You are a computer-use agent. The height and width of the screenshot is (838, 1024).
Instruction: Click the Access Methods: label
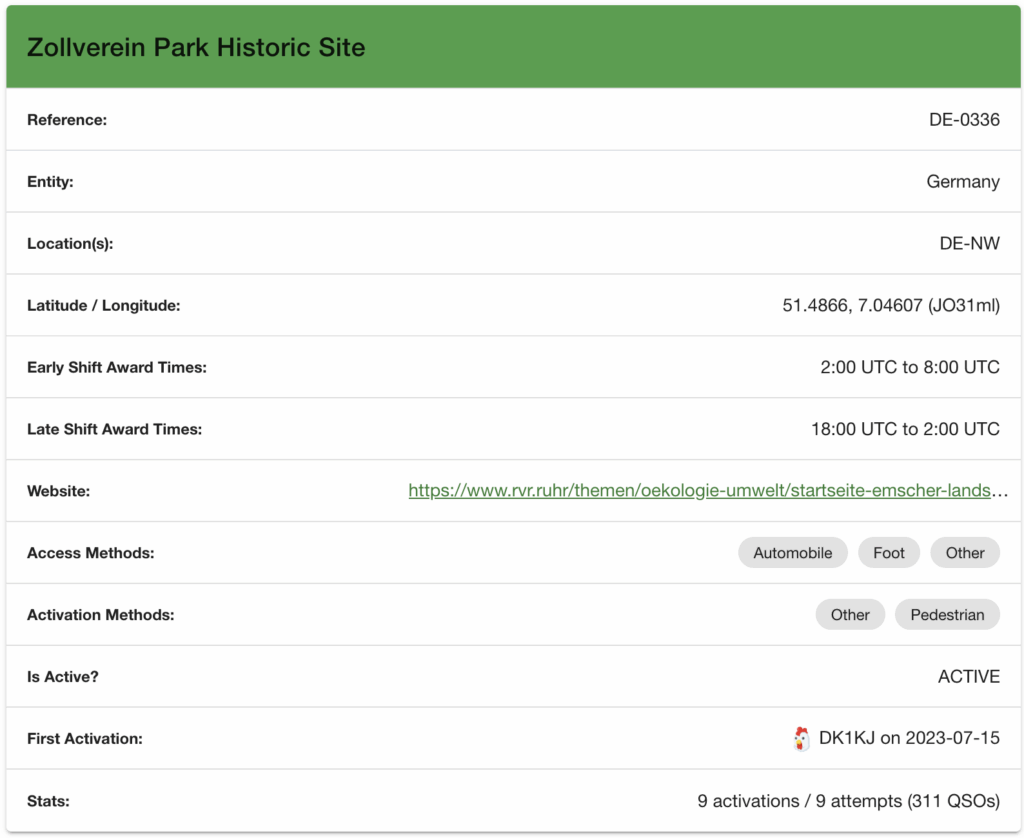click(x=91, y=553)
